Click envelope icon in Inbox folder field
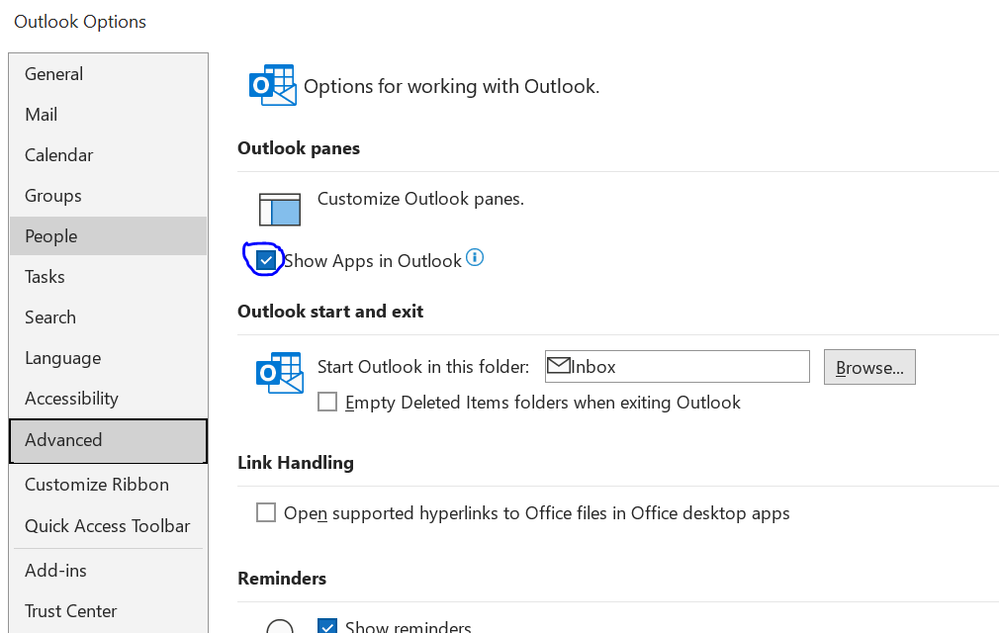This screenshot has width=999, height=633. coord(558,366)
